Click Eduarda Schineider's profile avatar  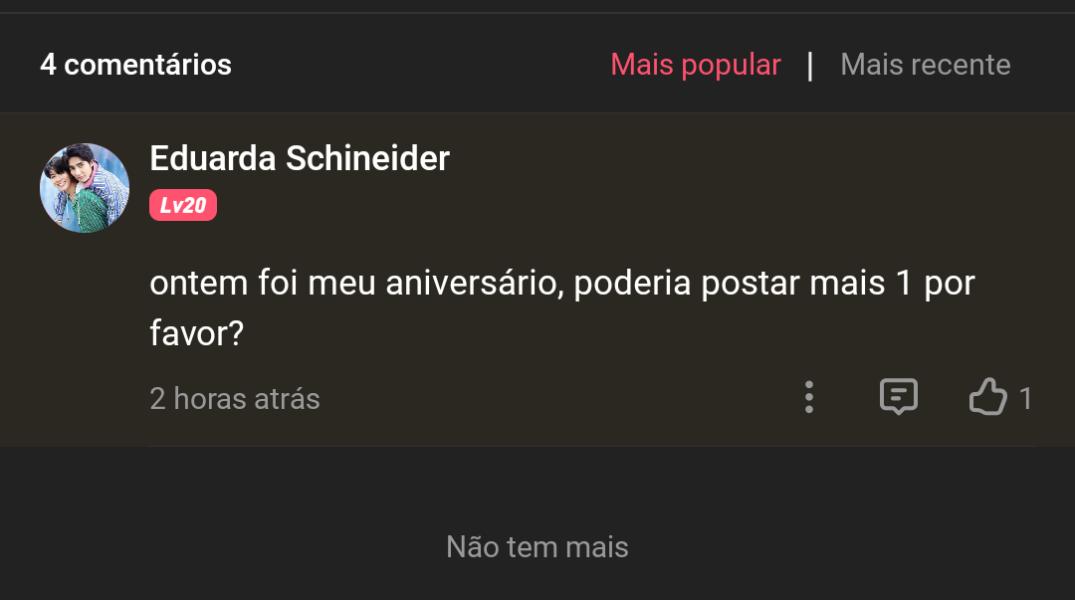click(85, 188)
